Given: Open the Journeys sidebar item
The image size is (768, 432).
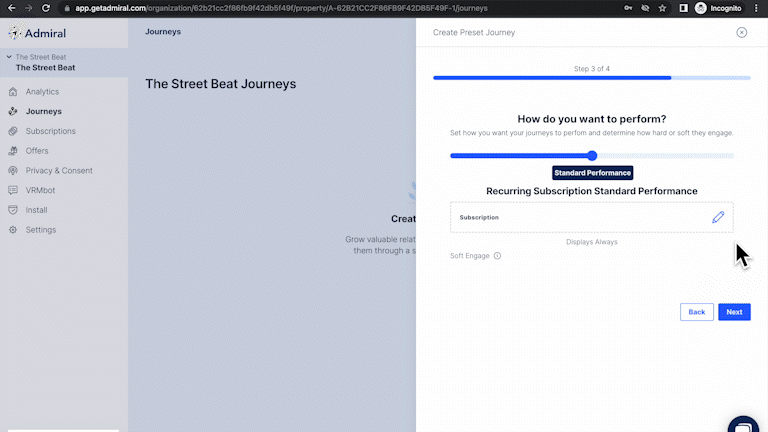Looking at the screenshot, I should pyautogui.click(x=44, y=111).
